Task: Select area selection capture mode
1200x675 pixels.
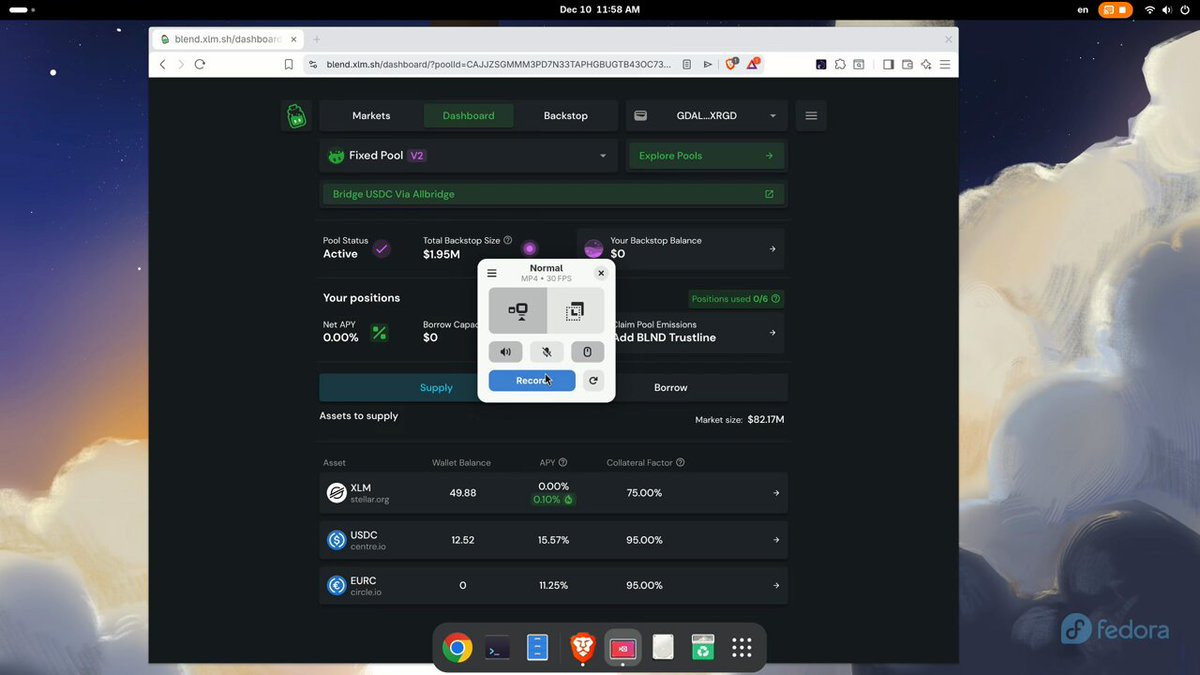Action: [575, 311]
